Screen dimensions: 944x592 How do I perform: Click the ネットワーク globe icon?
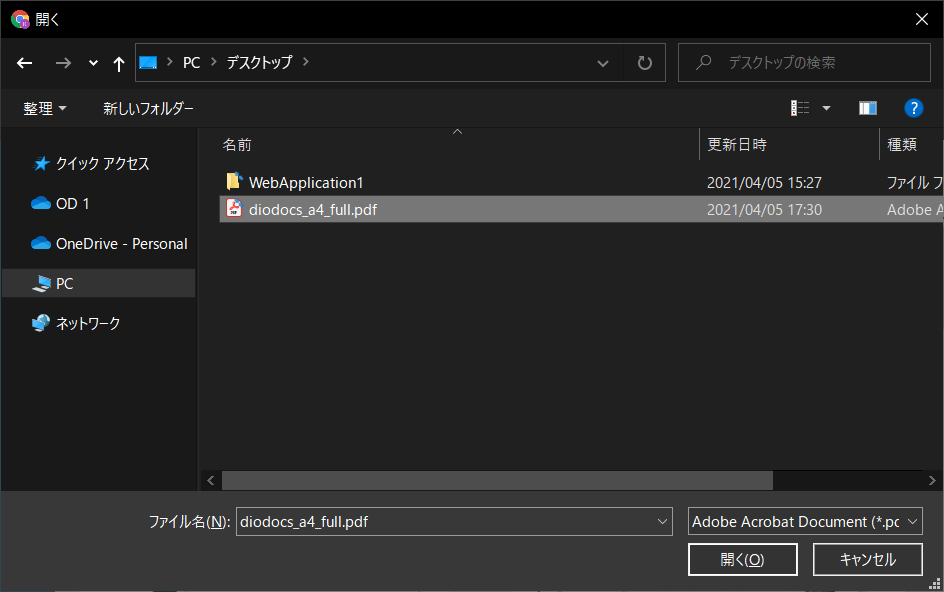tap(41, 323)
